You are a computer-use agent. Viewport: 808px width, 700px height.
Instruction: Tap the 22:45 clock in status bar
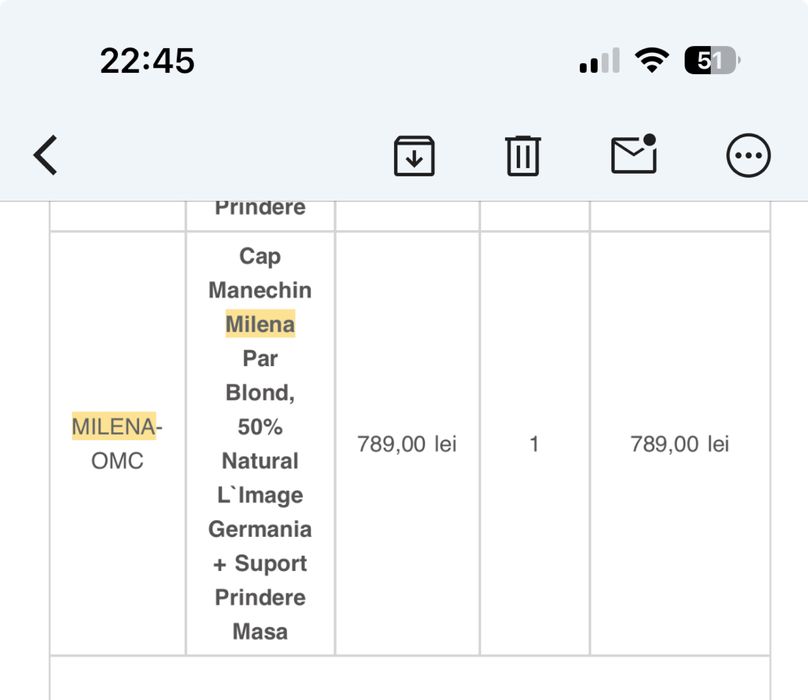click(x=147, y=61)
